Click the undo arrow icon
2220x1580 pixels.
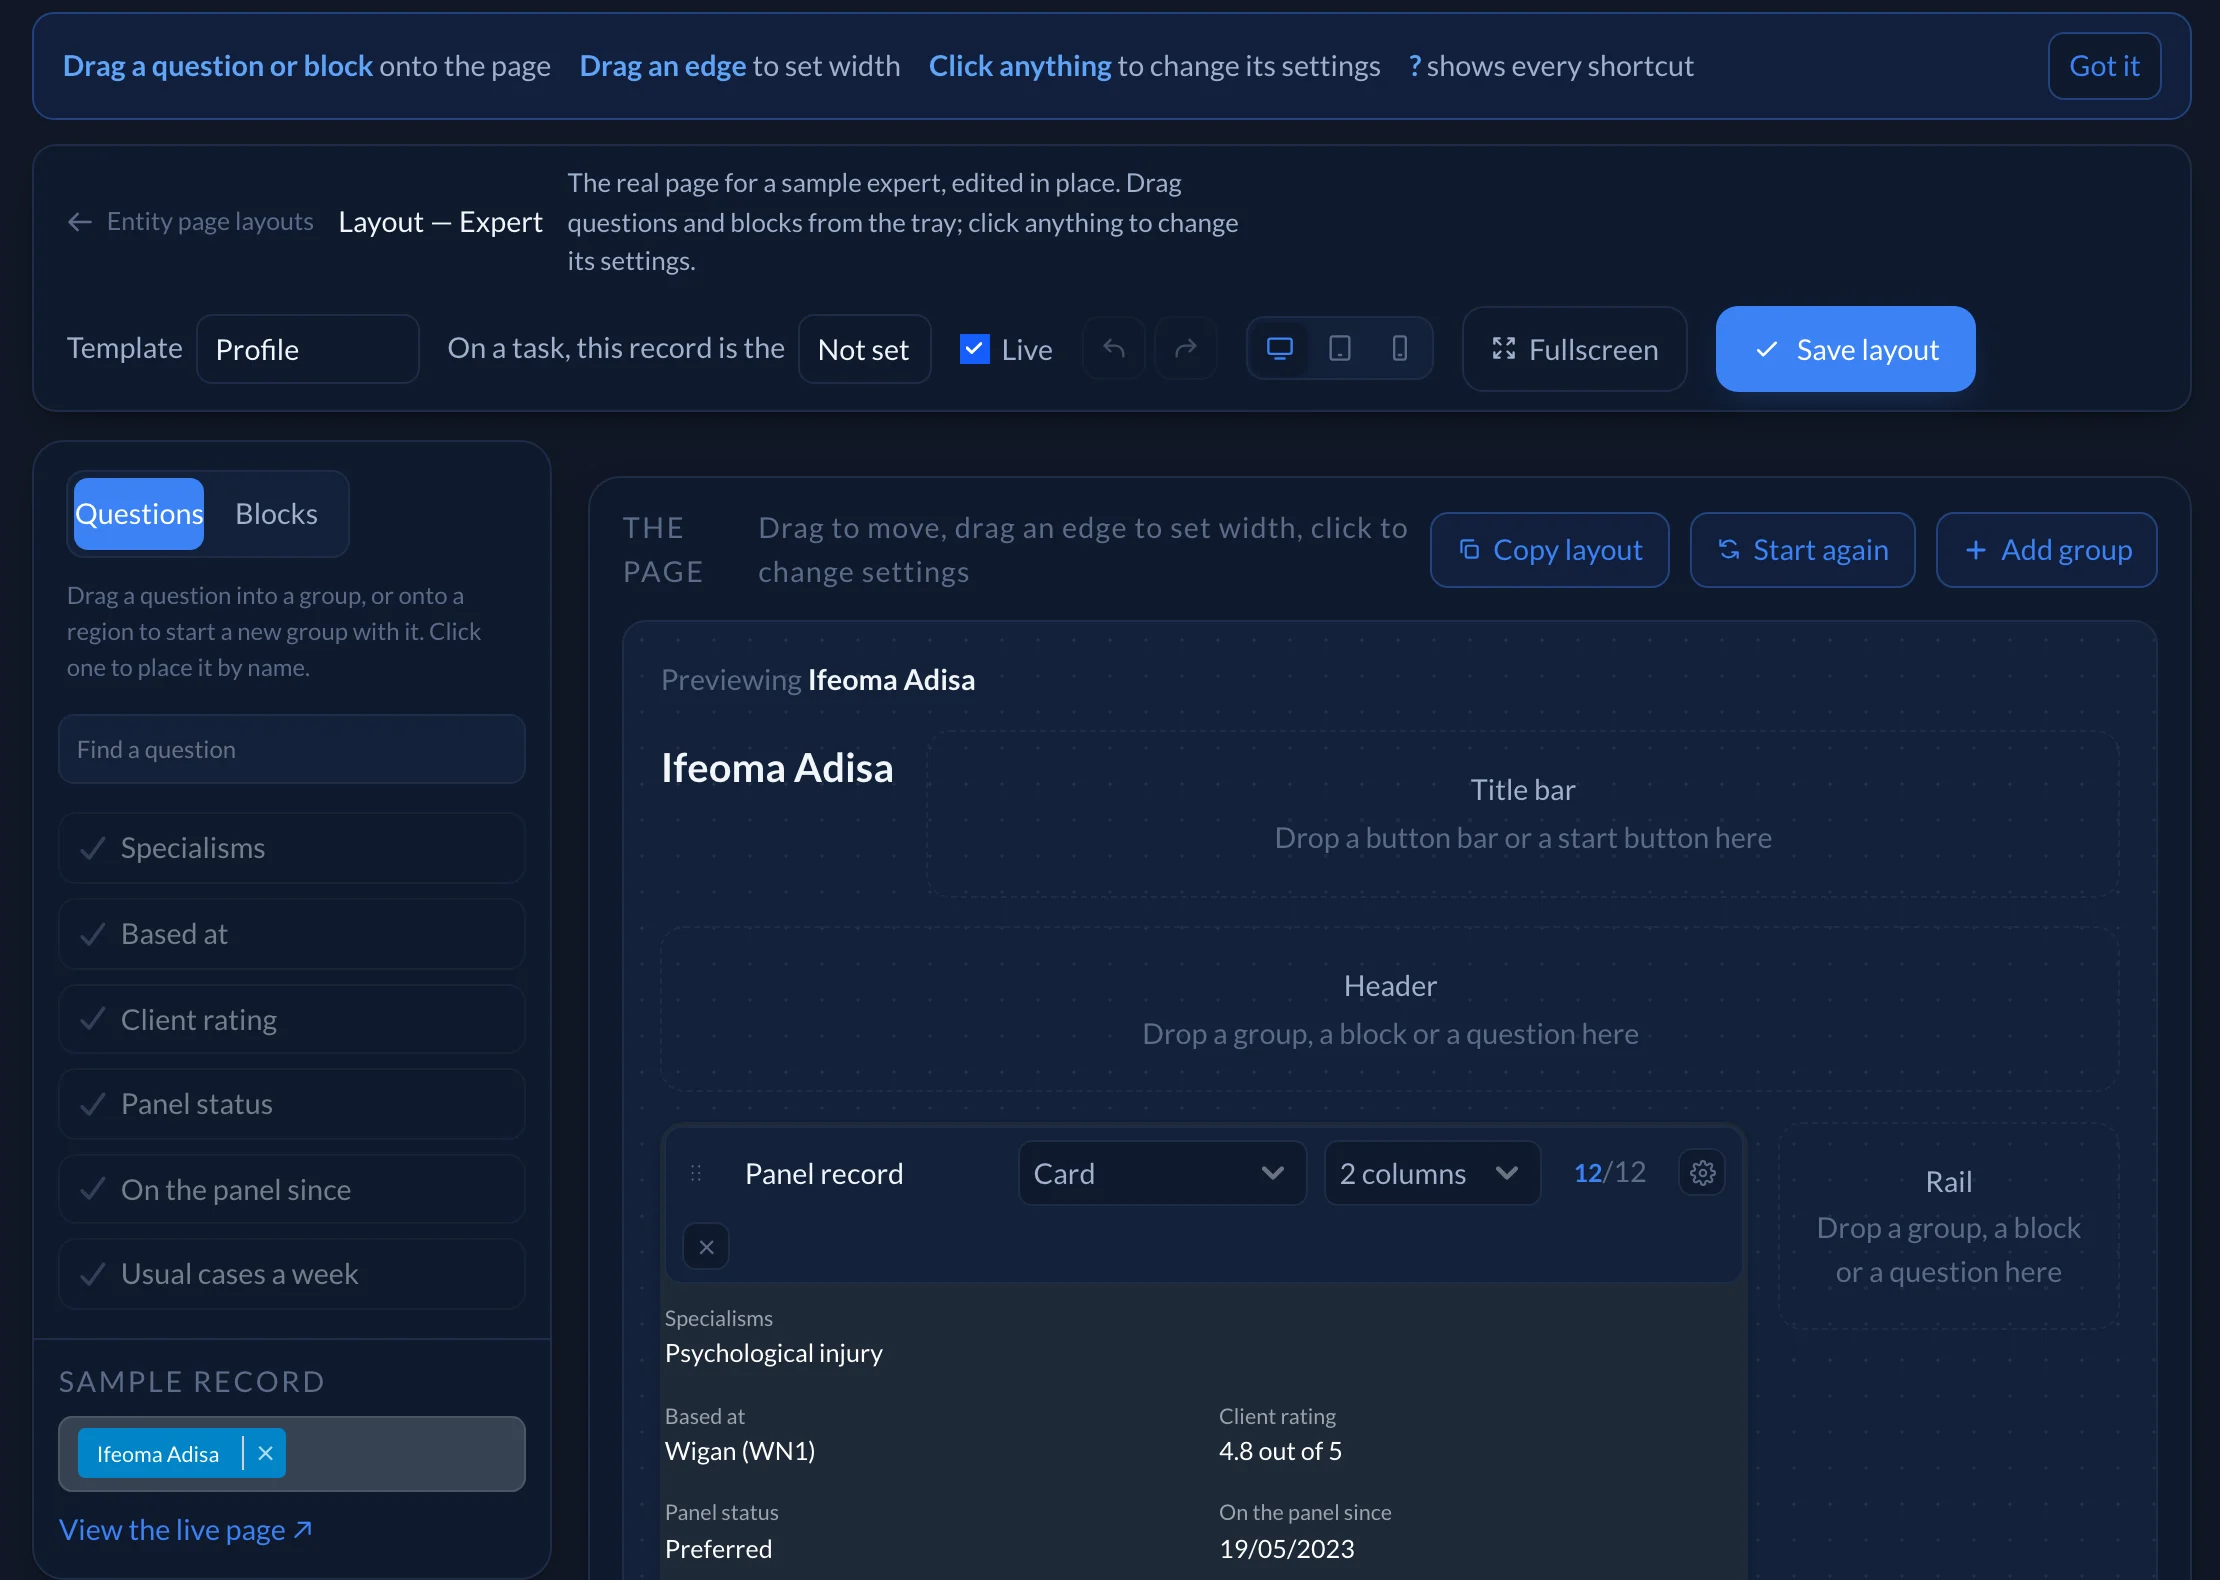(x=1114, y=349)
